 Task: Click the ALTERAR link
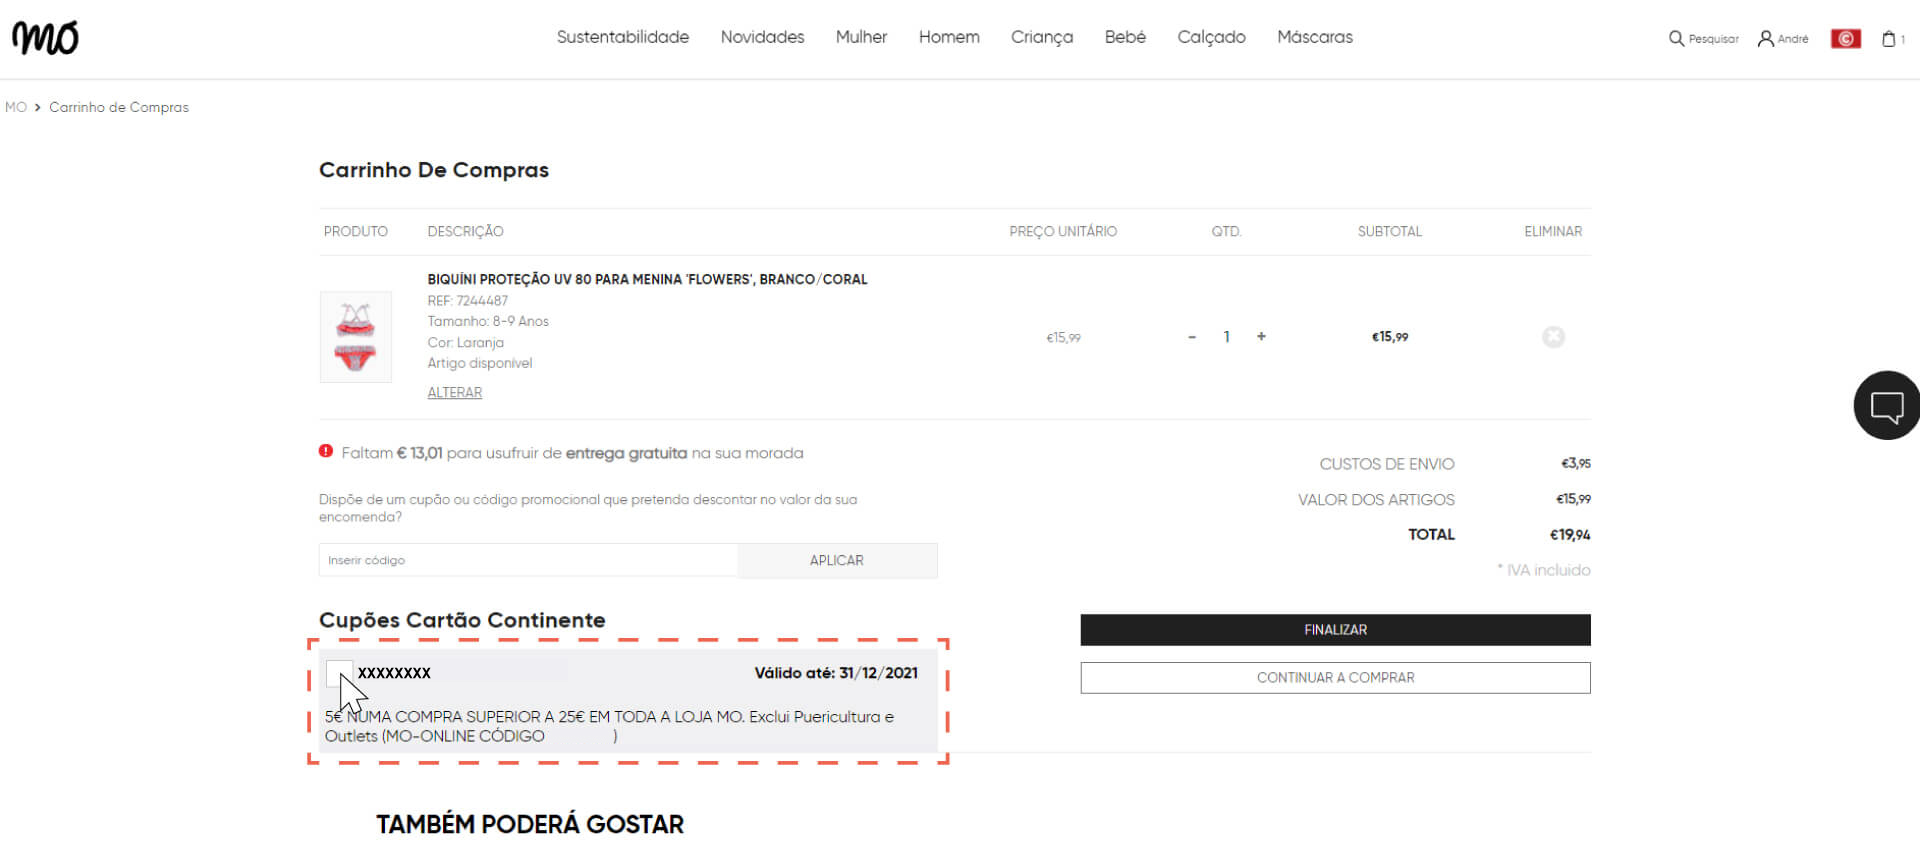pyautogui.click(x=455, y=392)
